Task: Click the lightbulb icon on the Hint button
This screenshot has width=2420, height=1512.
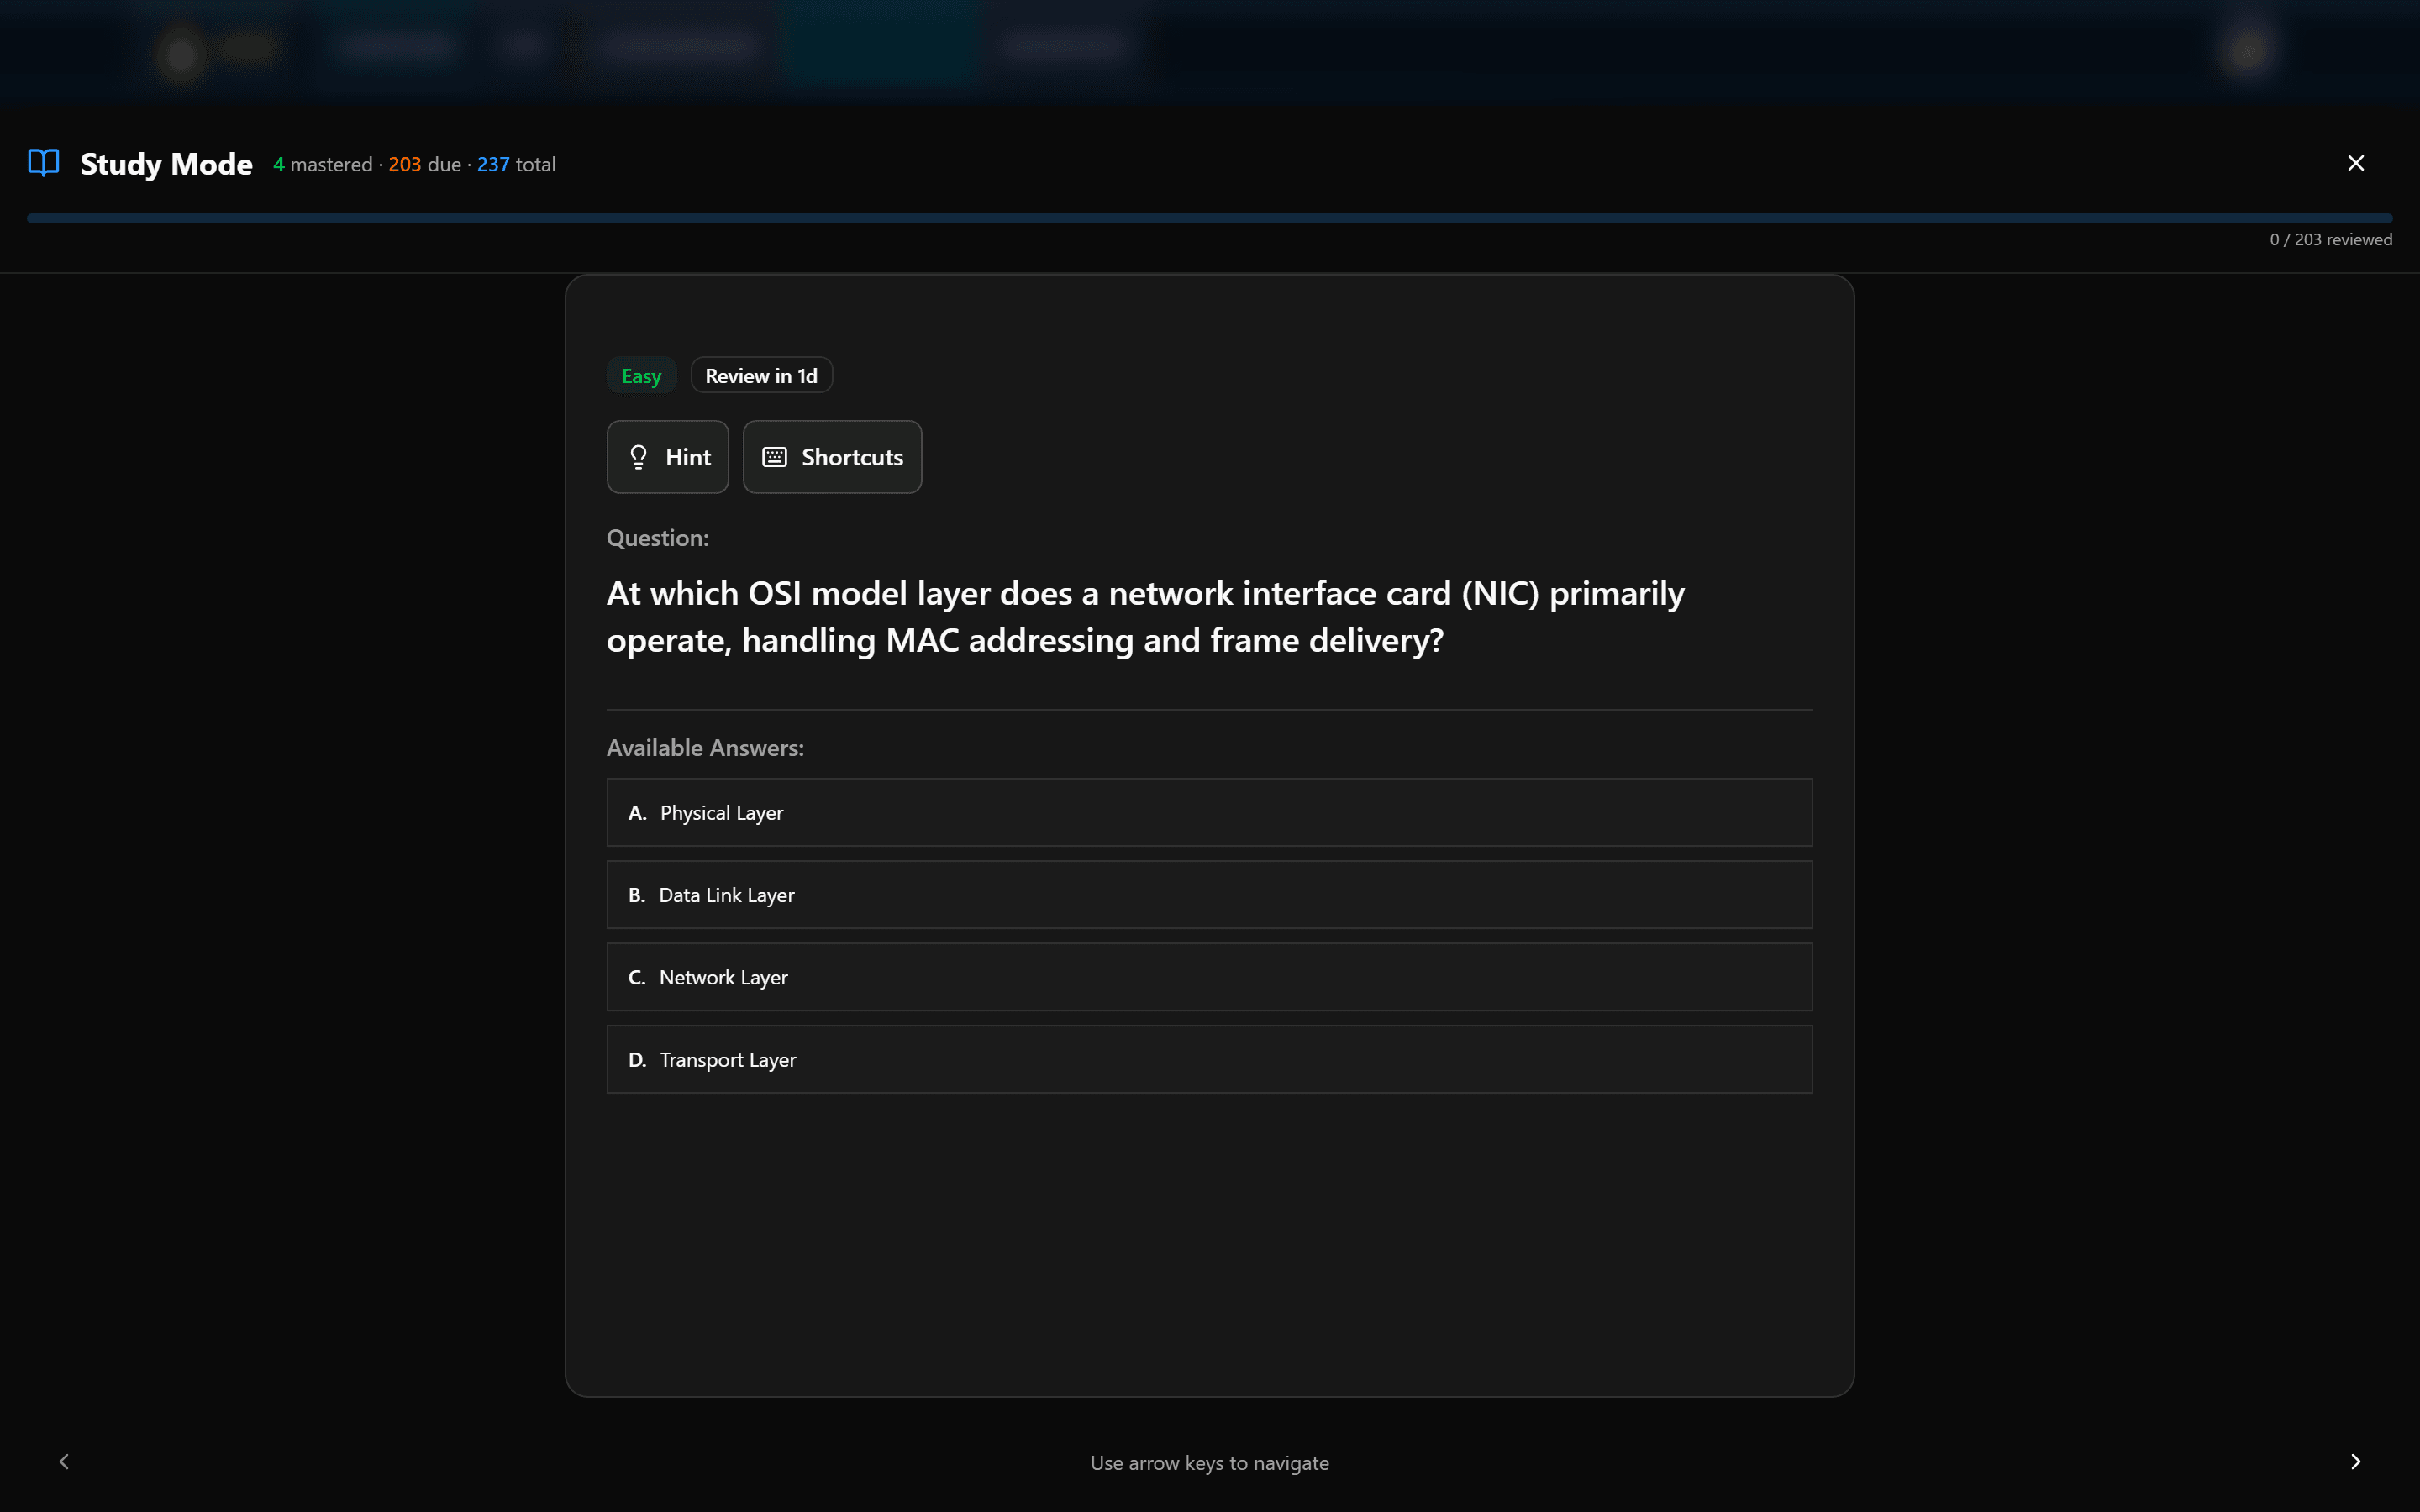Action: pos(639,456)
